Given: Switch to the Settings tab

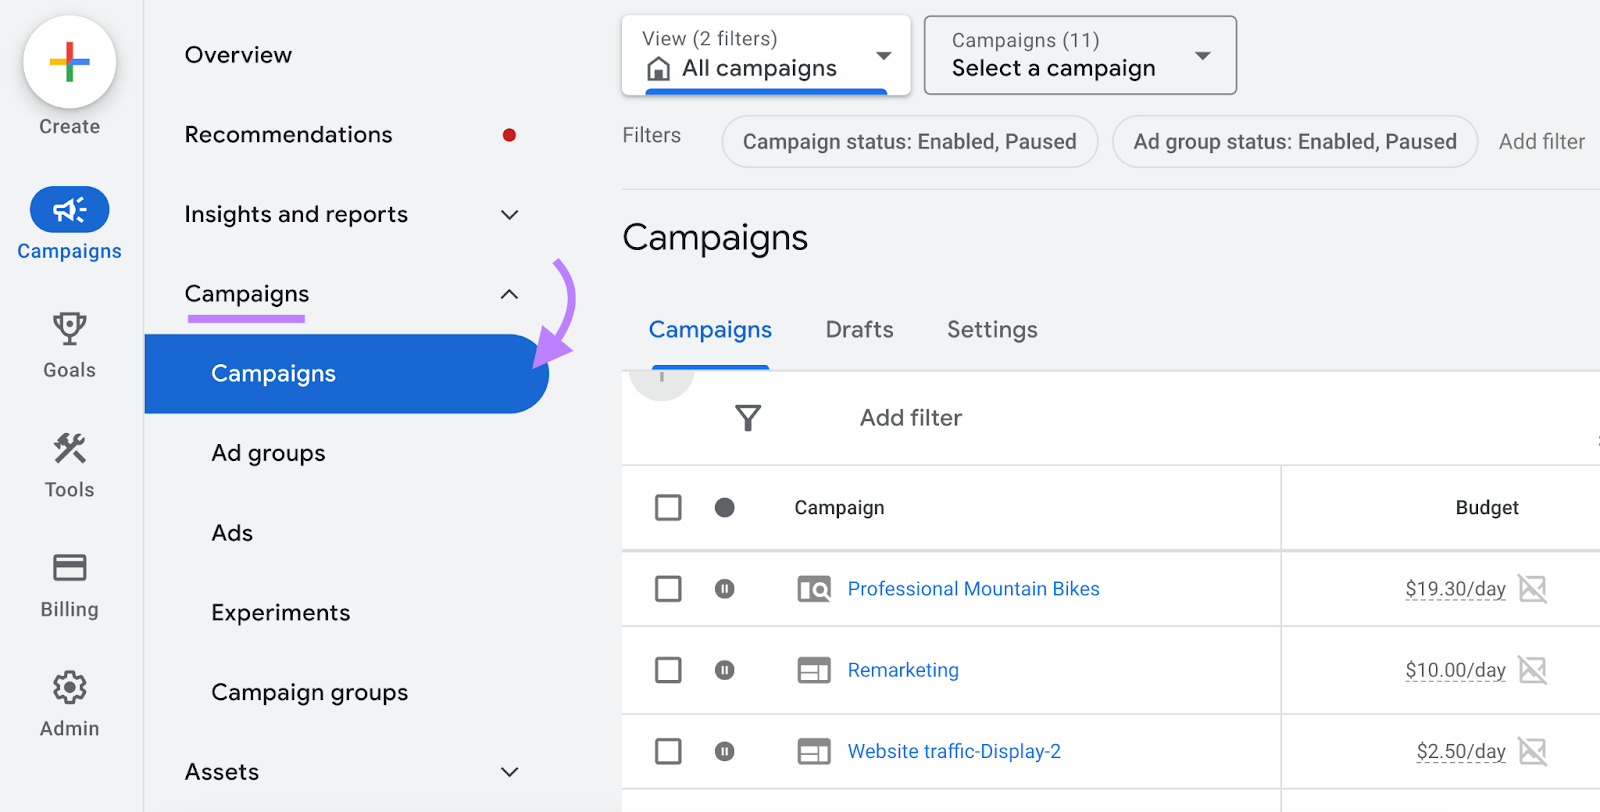Looking at the screenshot, I should (992, 330).
